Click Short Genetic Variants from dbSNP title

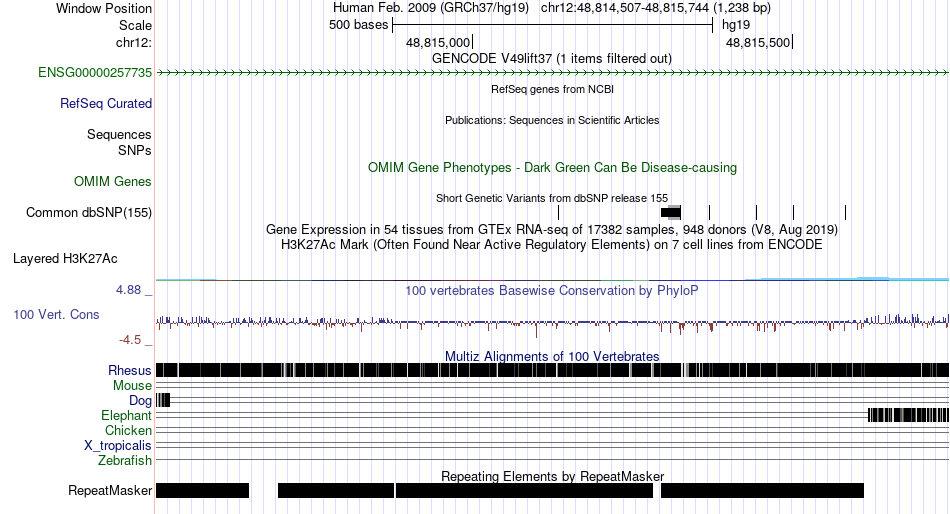[551, 198]
